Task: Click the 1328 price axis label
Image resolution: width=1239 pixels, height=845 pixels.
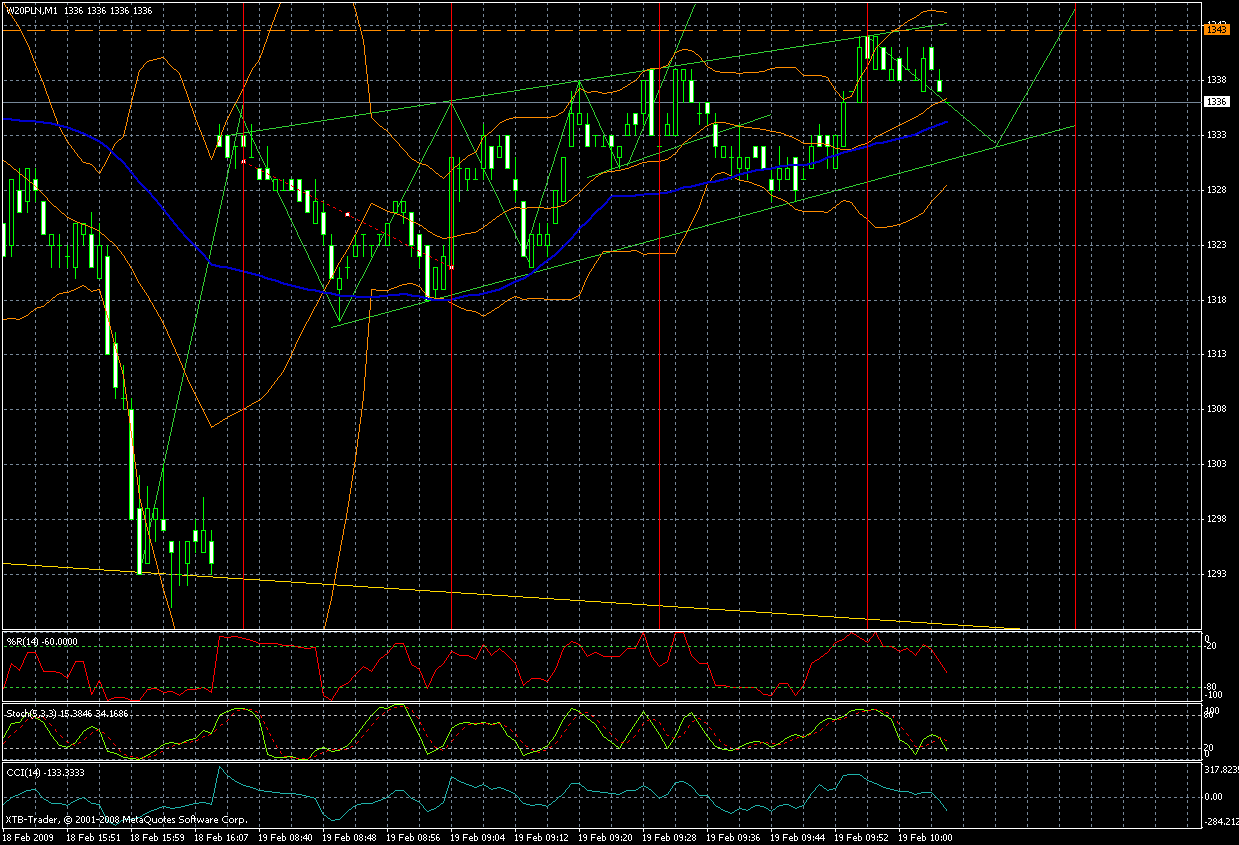Action: point(1216,189)
